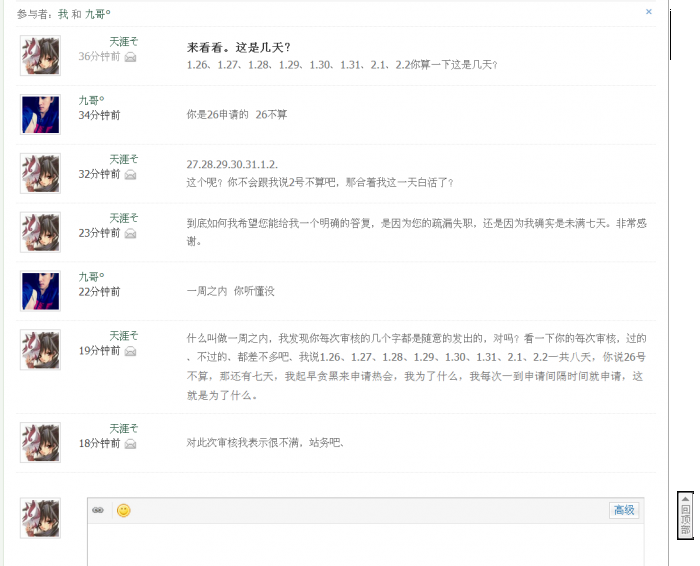
Task: Click 九哥 in the 参与者 participants header
Action: coord(98,14)
